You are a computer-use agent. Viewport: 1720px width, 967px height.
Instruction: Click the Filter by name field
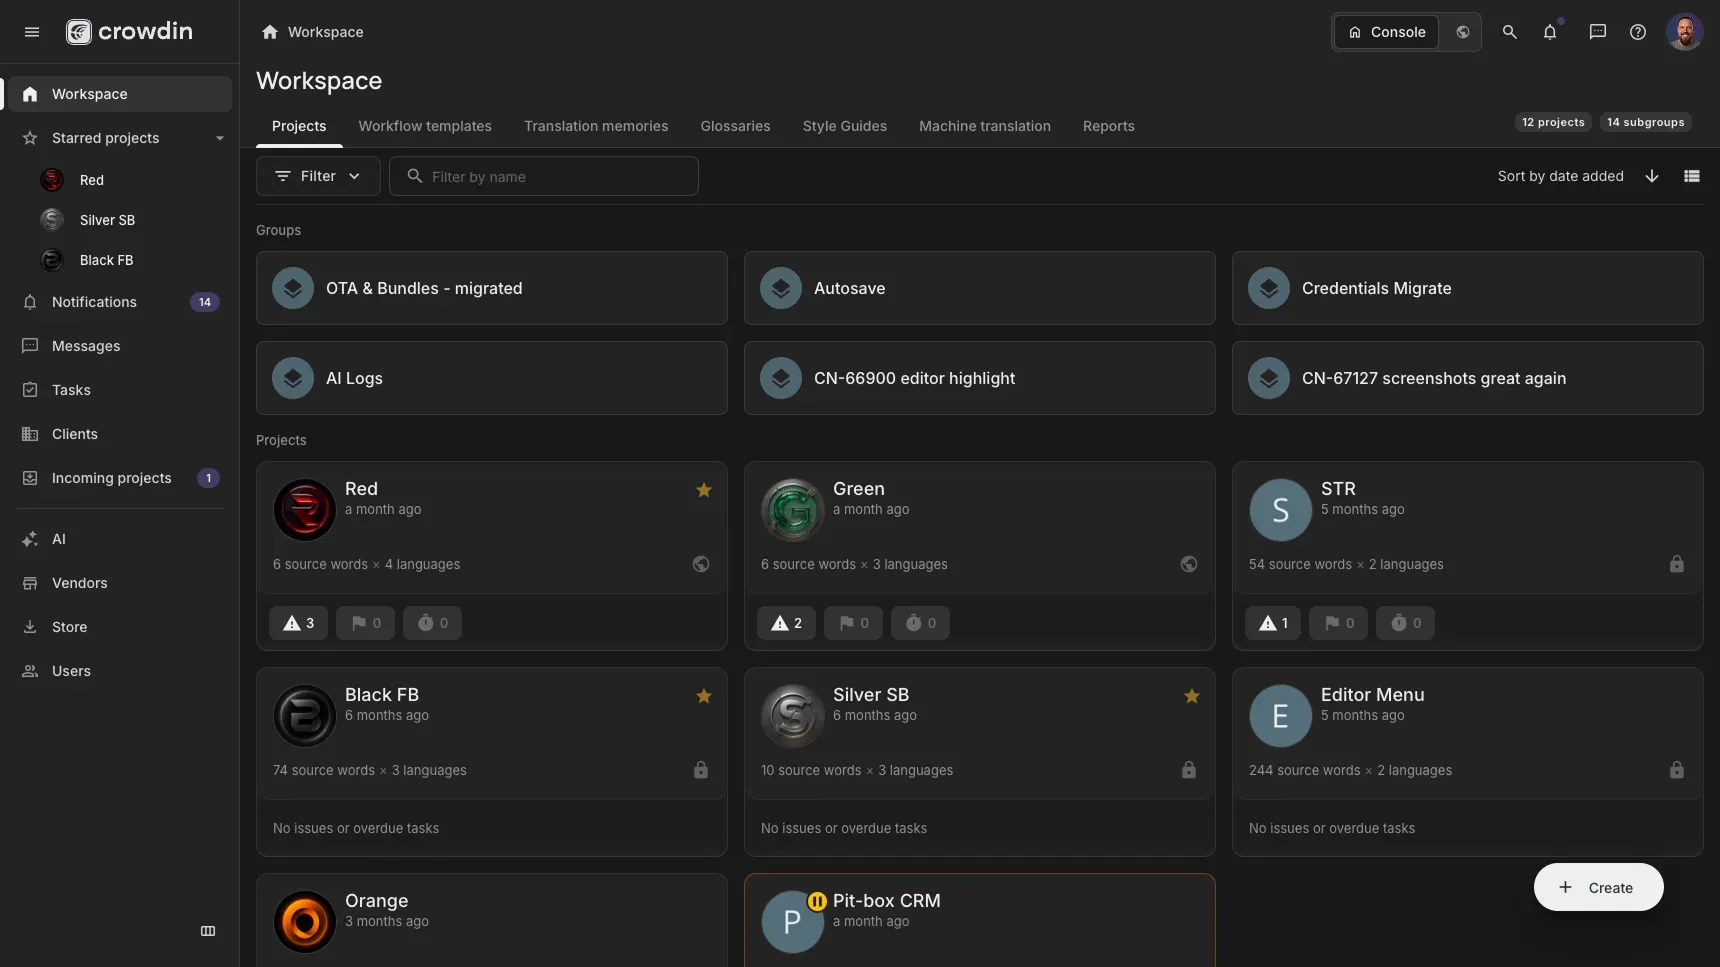click(x=544, y=176)
